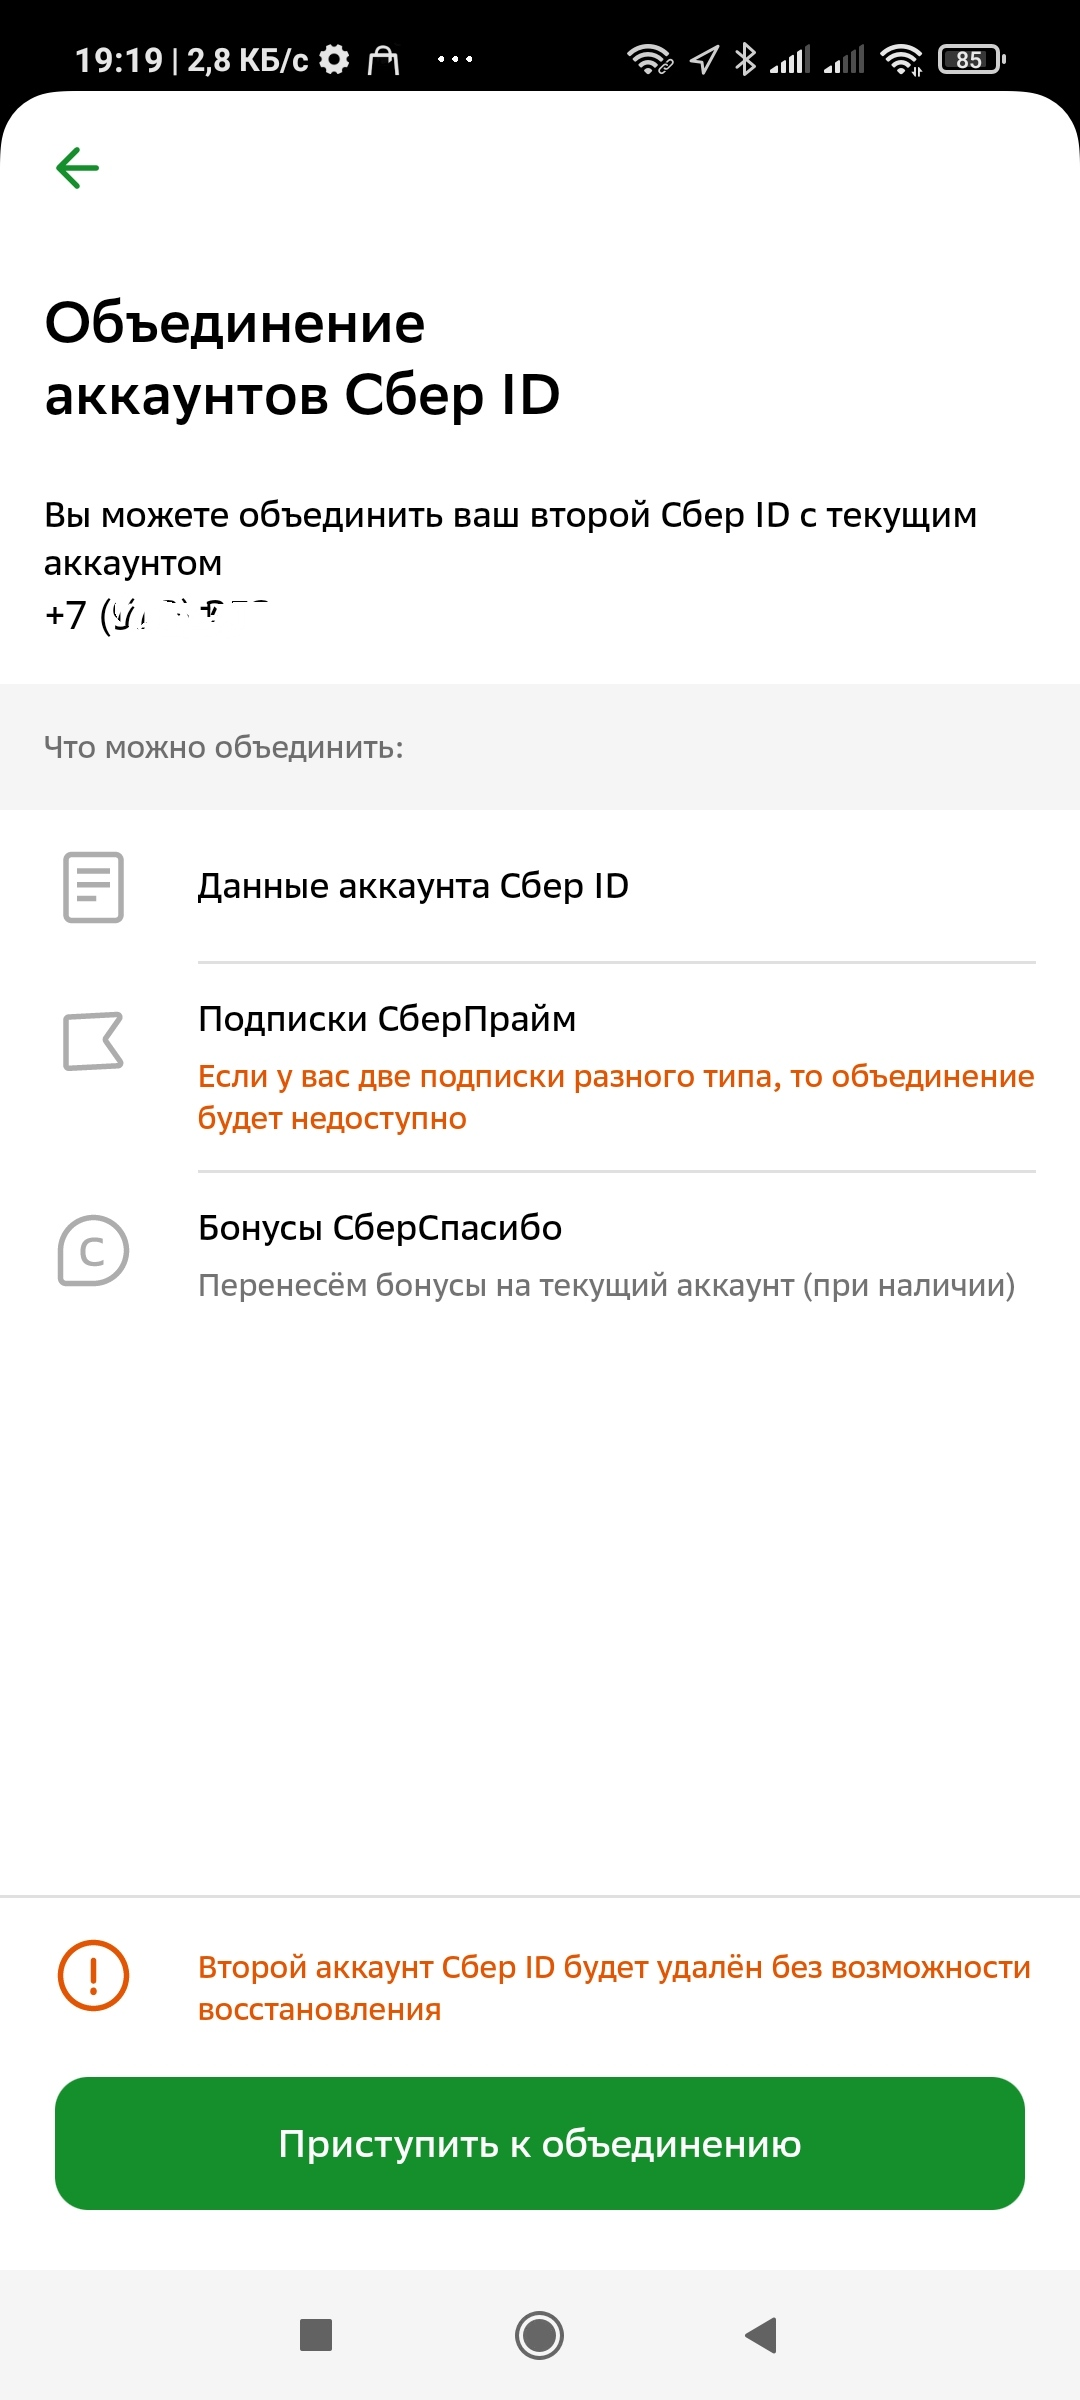Select Подписки СберПрайм item
Screen dimensions: 1080x2400
point(540,1067)
